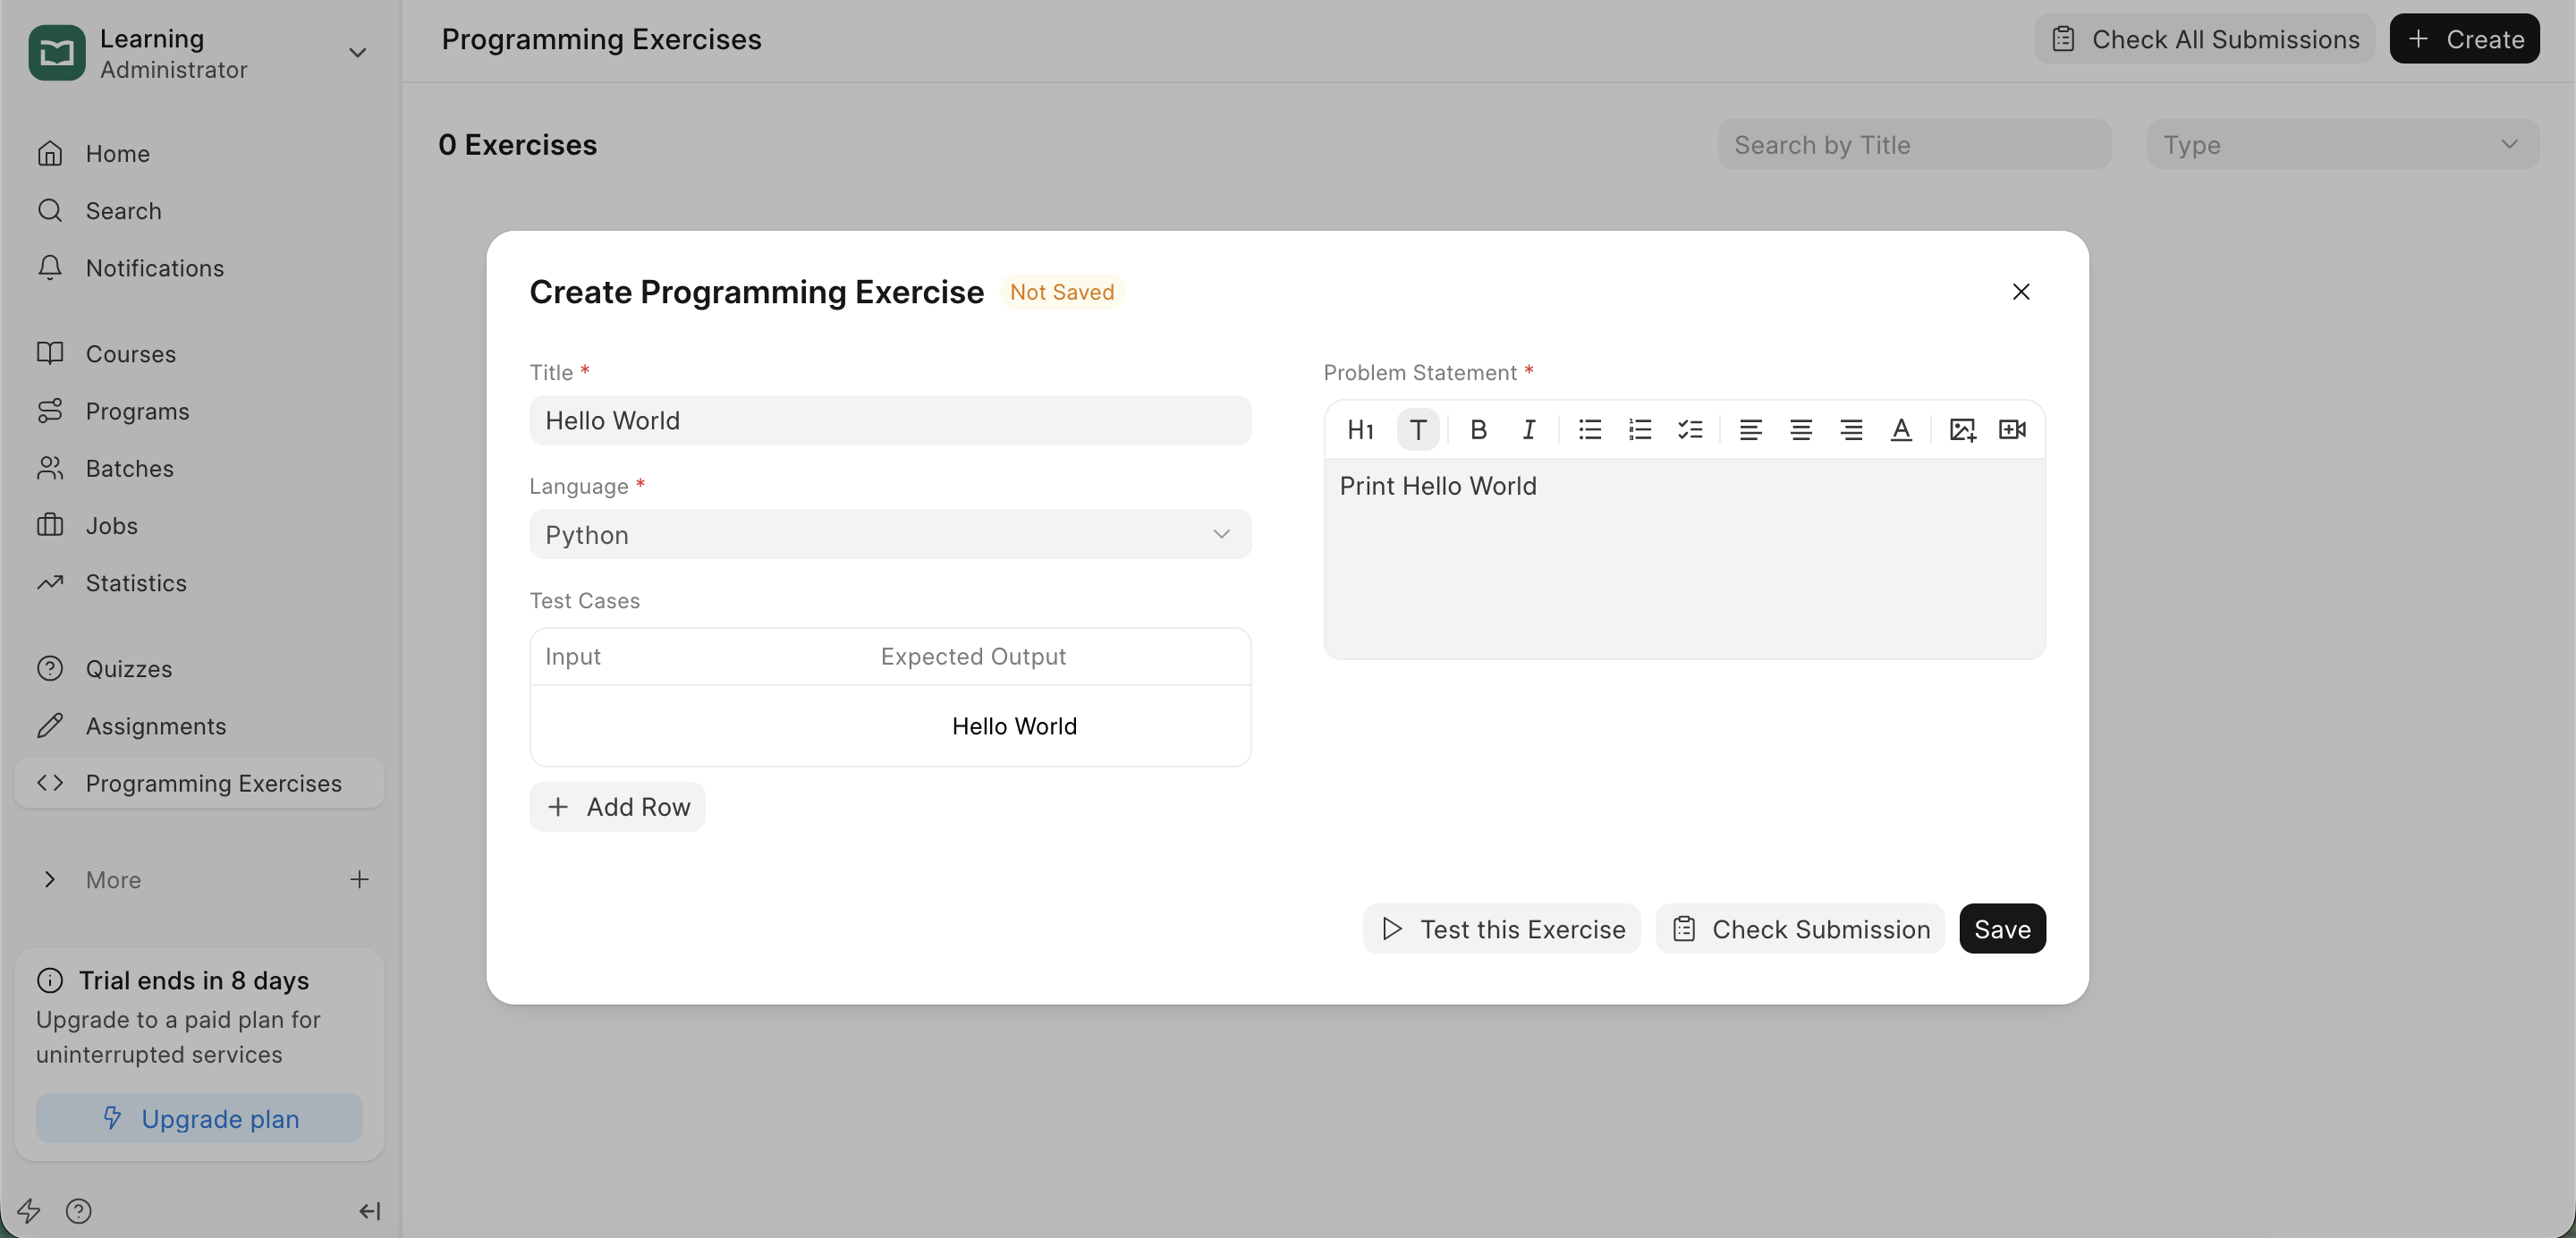
Task: Insert a numbered list in problem statement
Action: [1639, 430]
